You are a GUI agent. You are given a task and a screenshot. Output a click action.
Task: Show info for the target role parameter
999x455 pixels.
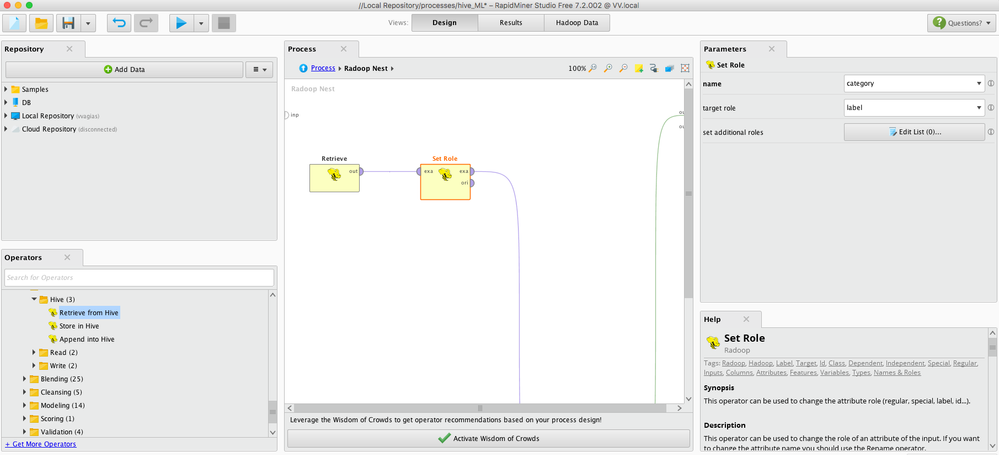point(991,108)
